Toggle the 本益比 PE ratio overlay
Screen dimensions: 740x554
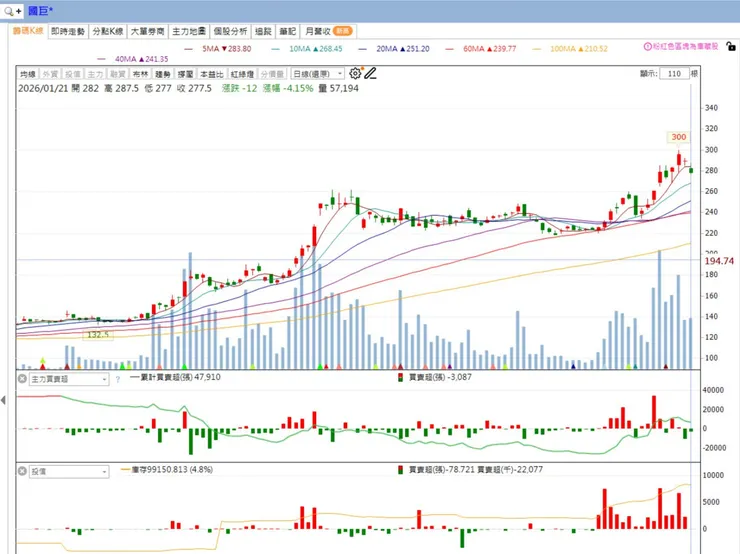(x=211, y=74)
